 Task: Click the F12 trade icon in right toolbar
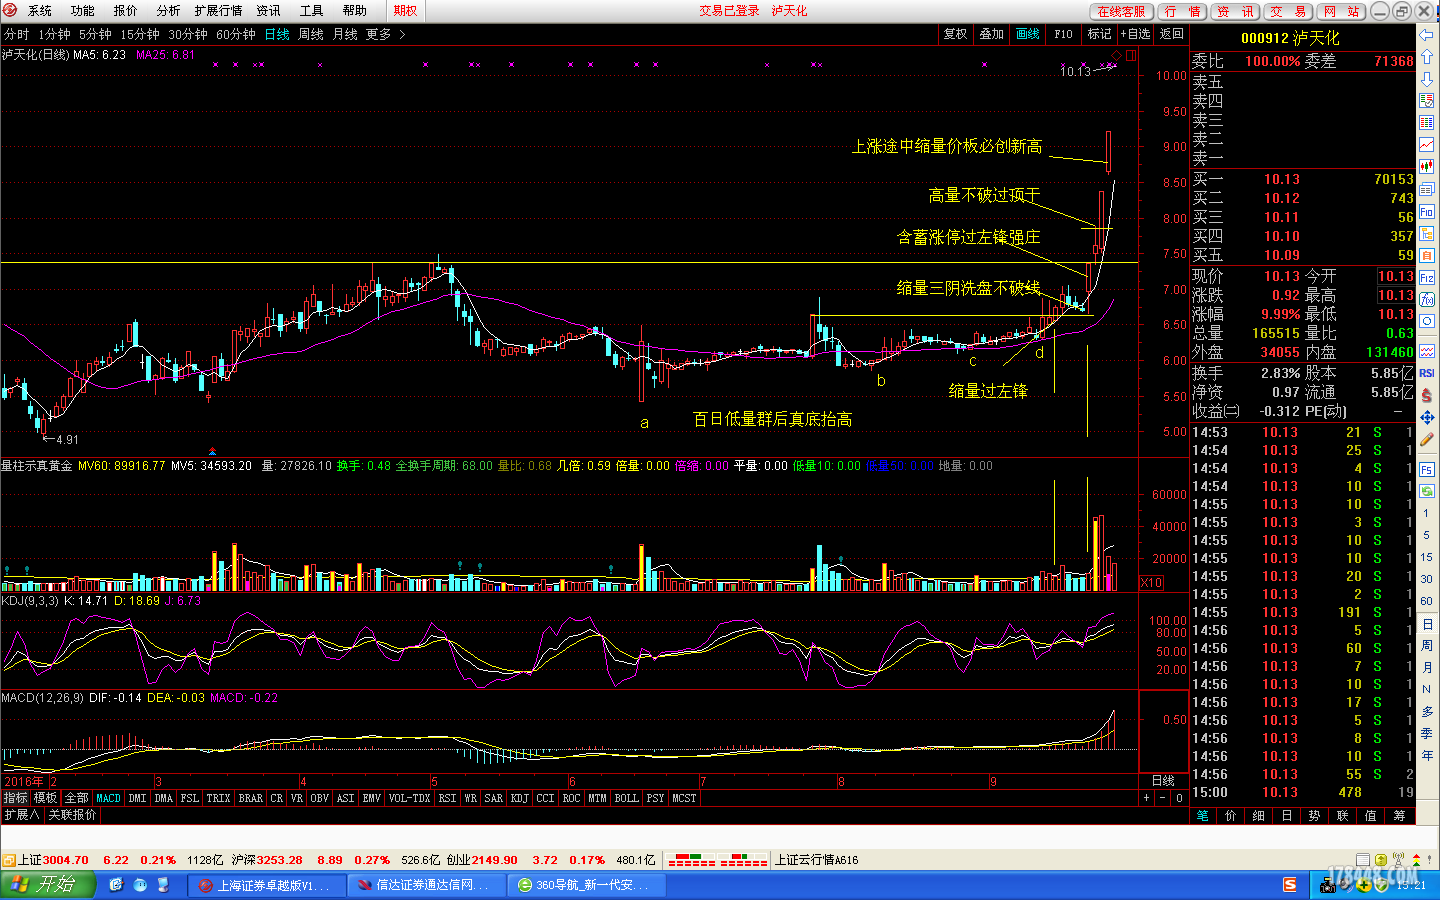pos(1427,277)
